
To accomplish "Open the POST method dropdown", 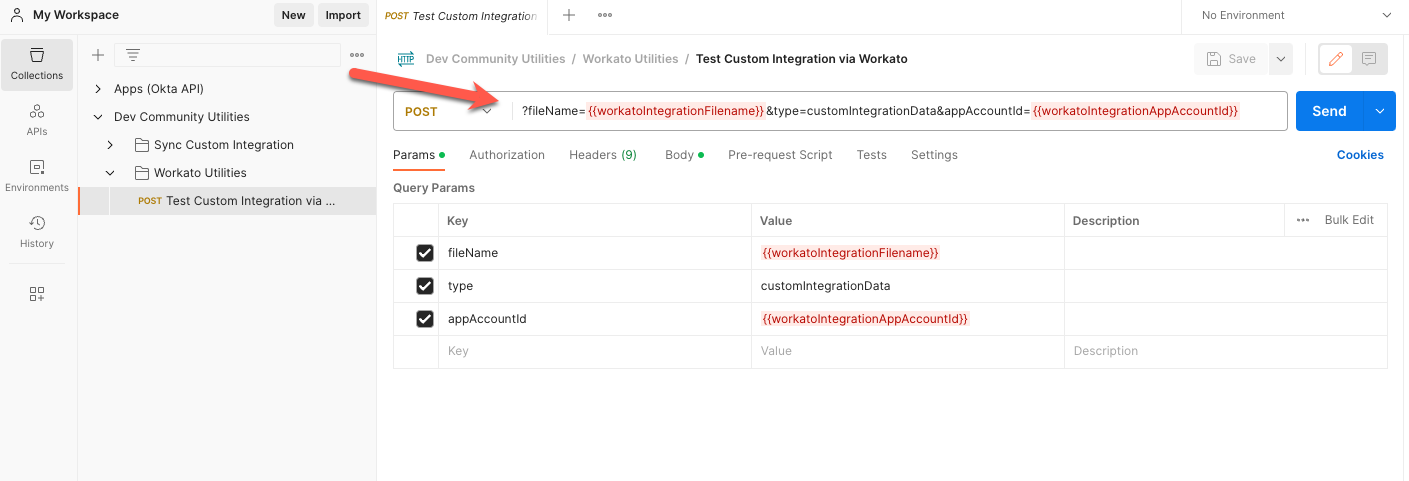I will pyautogui.click(x=450, y=111).
